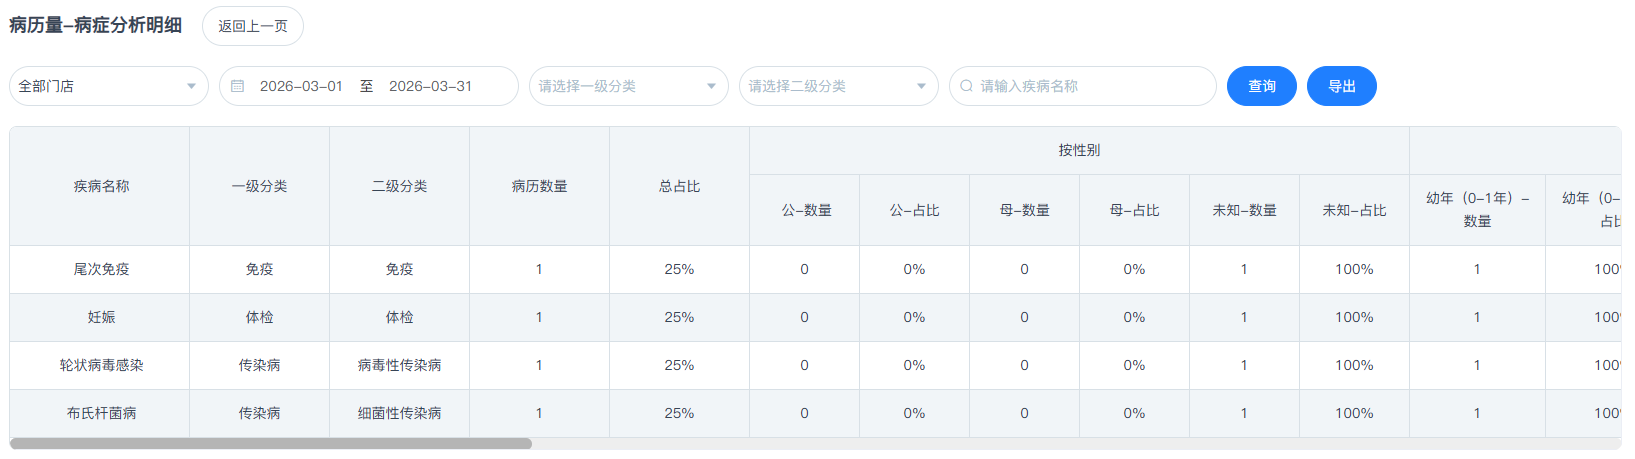Click the 妊娠 disease name cell

pos(100,317)
